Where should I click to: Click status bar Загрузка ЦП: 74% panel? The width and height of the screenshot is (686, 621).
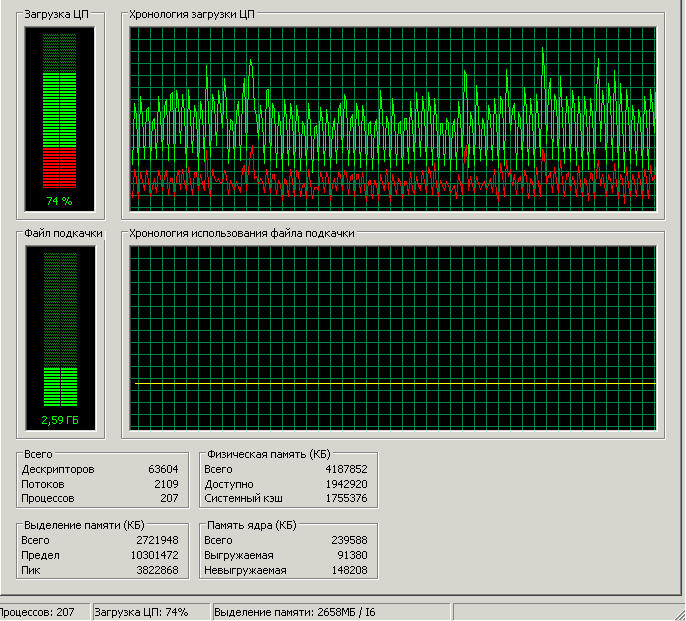coord(149,611)
